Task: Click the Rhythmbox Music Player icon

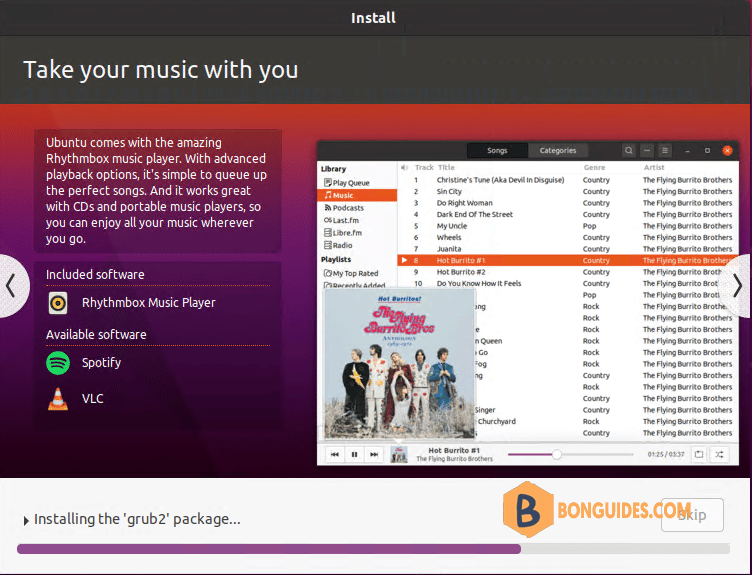Action: point(58,303)
